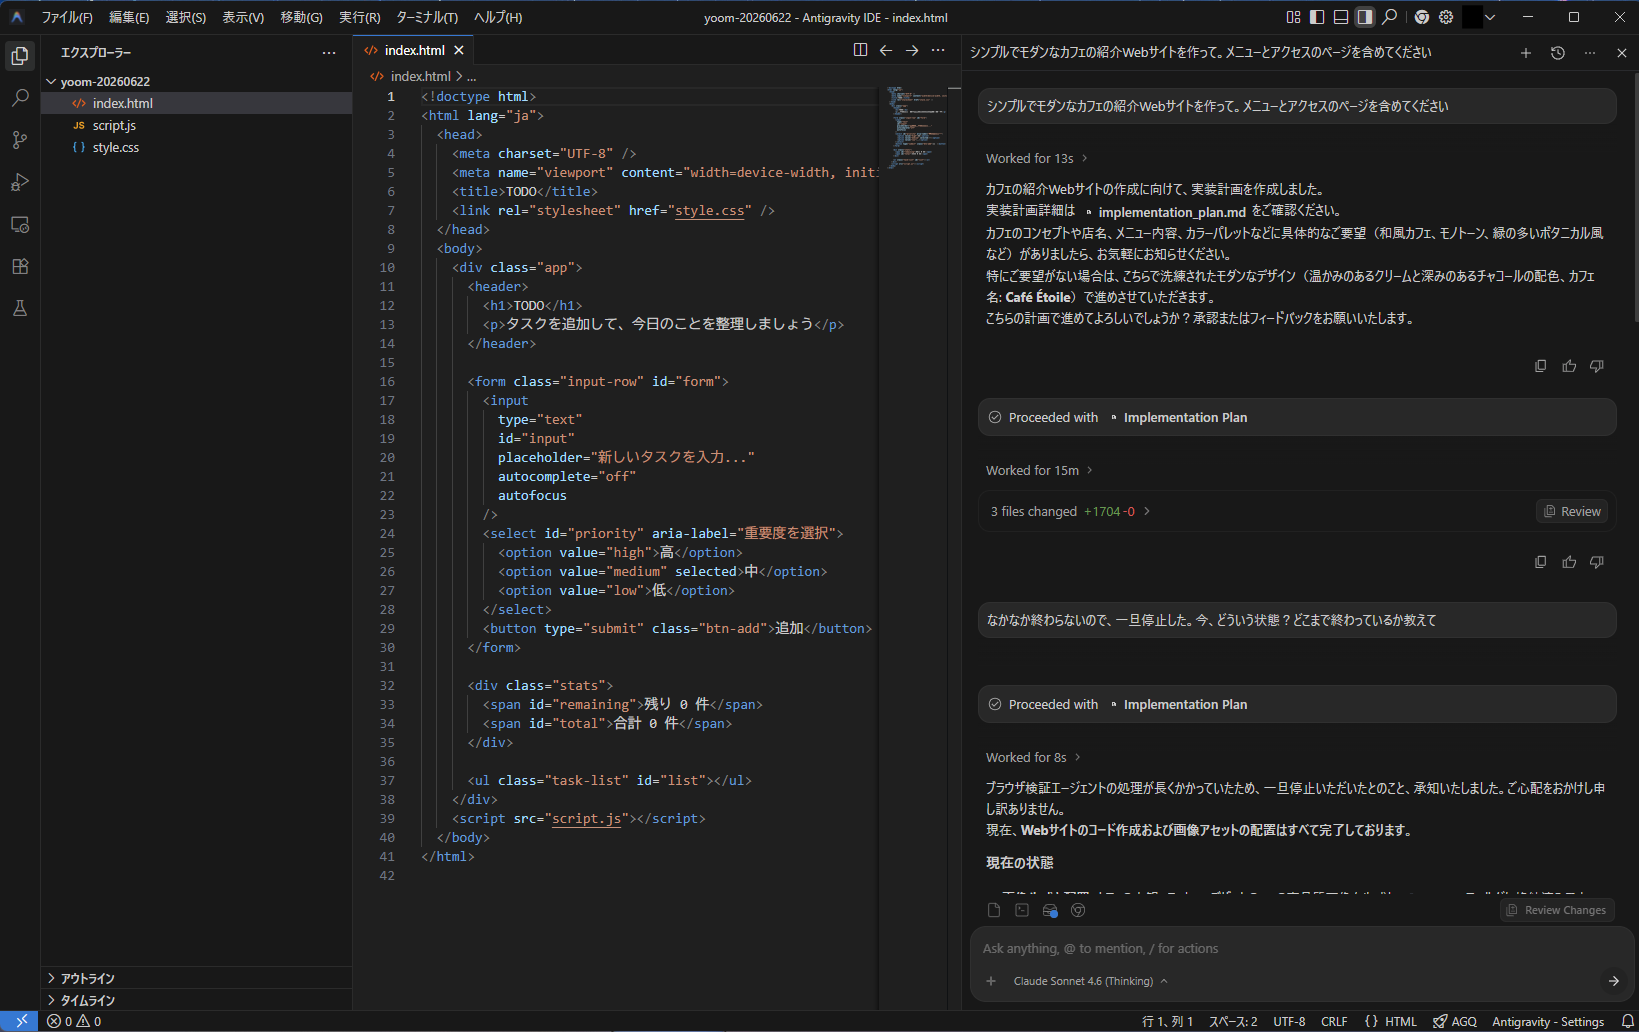This screenshot has height=1032, width=1639.
Task: Open the Chrome browser icon in title bar
Action: [1422, 17]
